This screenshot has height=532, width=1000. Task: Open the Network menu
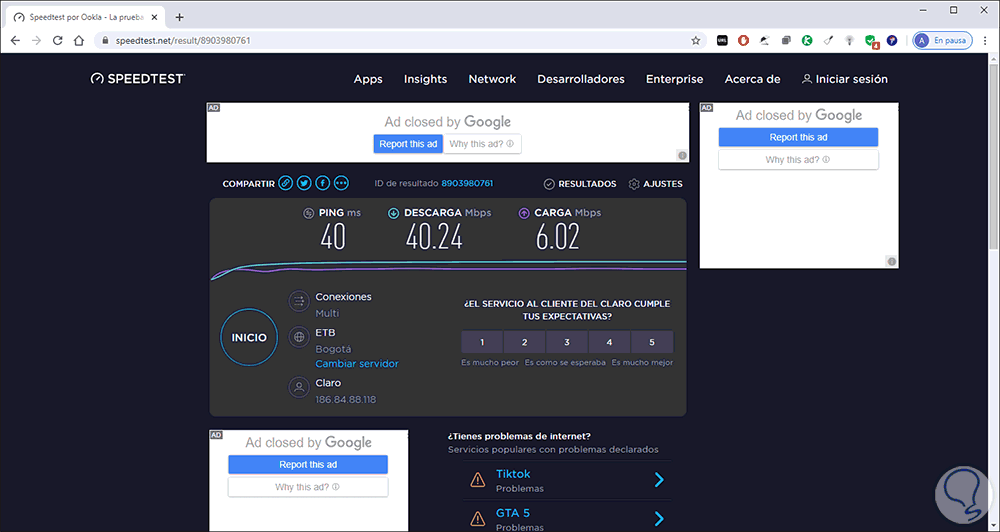pos(492,79)
